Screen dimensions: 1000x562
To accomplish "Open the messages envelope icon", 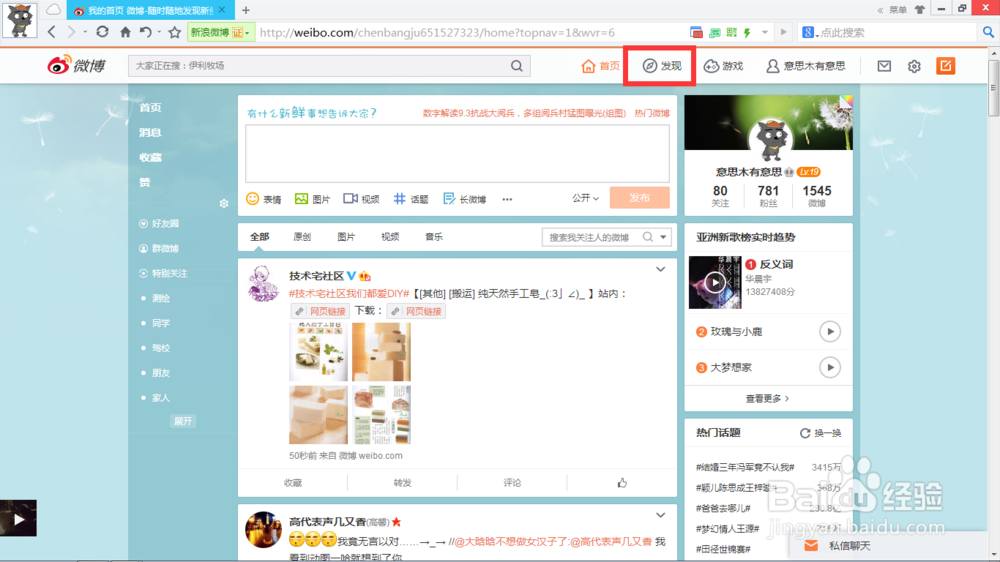I will (x=884, y=66).
